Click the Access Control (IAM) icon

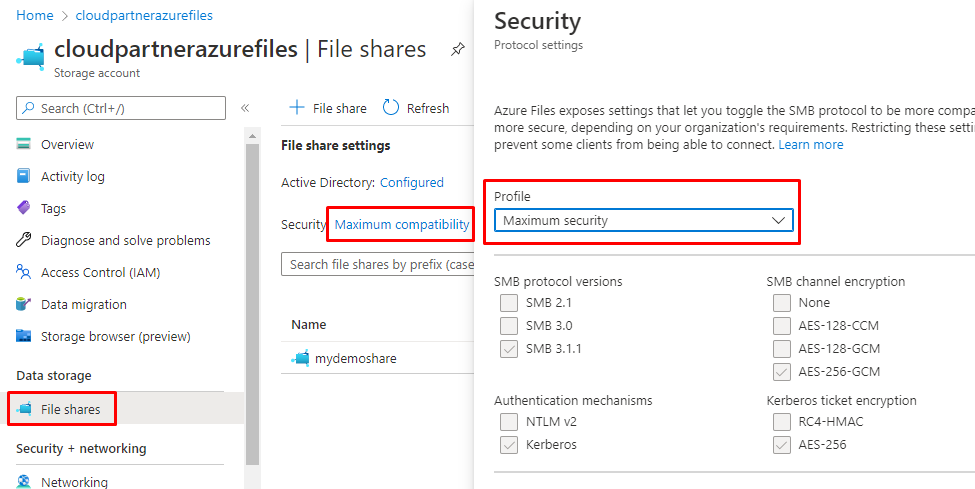pyautogui.click(x=25, y=272)
